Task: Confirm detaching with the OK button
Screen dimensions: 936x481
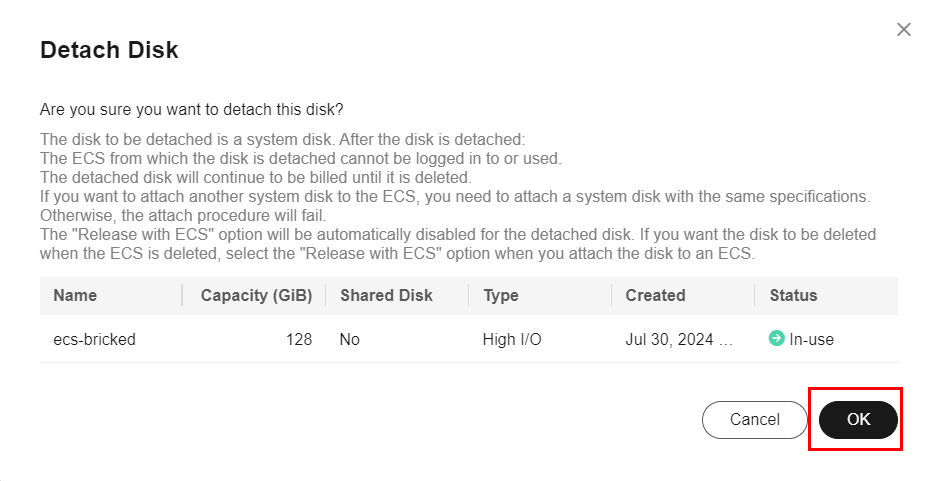Action: click(858, 420)
